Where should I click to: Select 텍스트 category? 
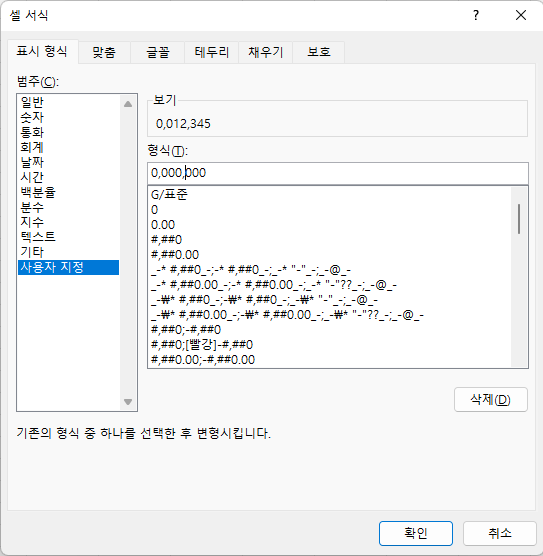(x=68, y=237)
